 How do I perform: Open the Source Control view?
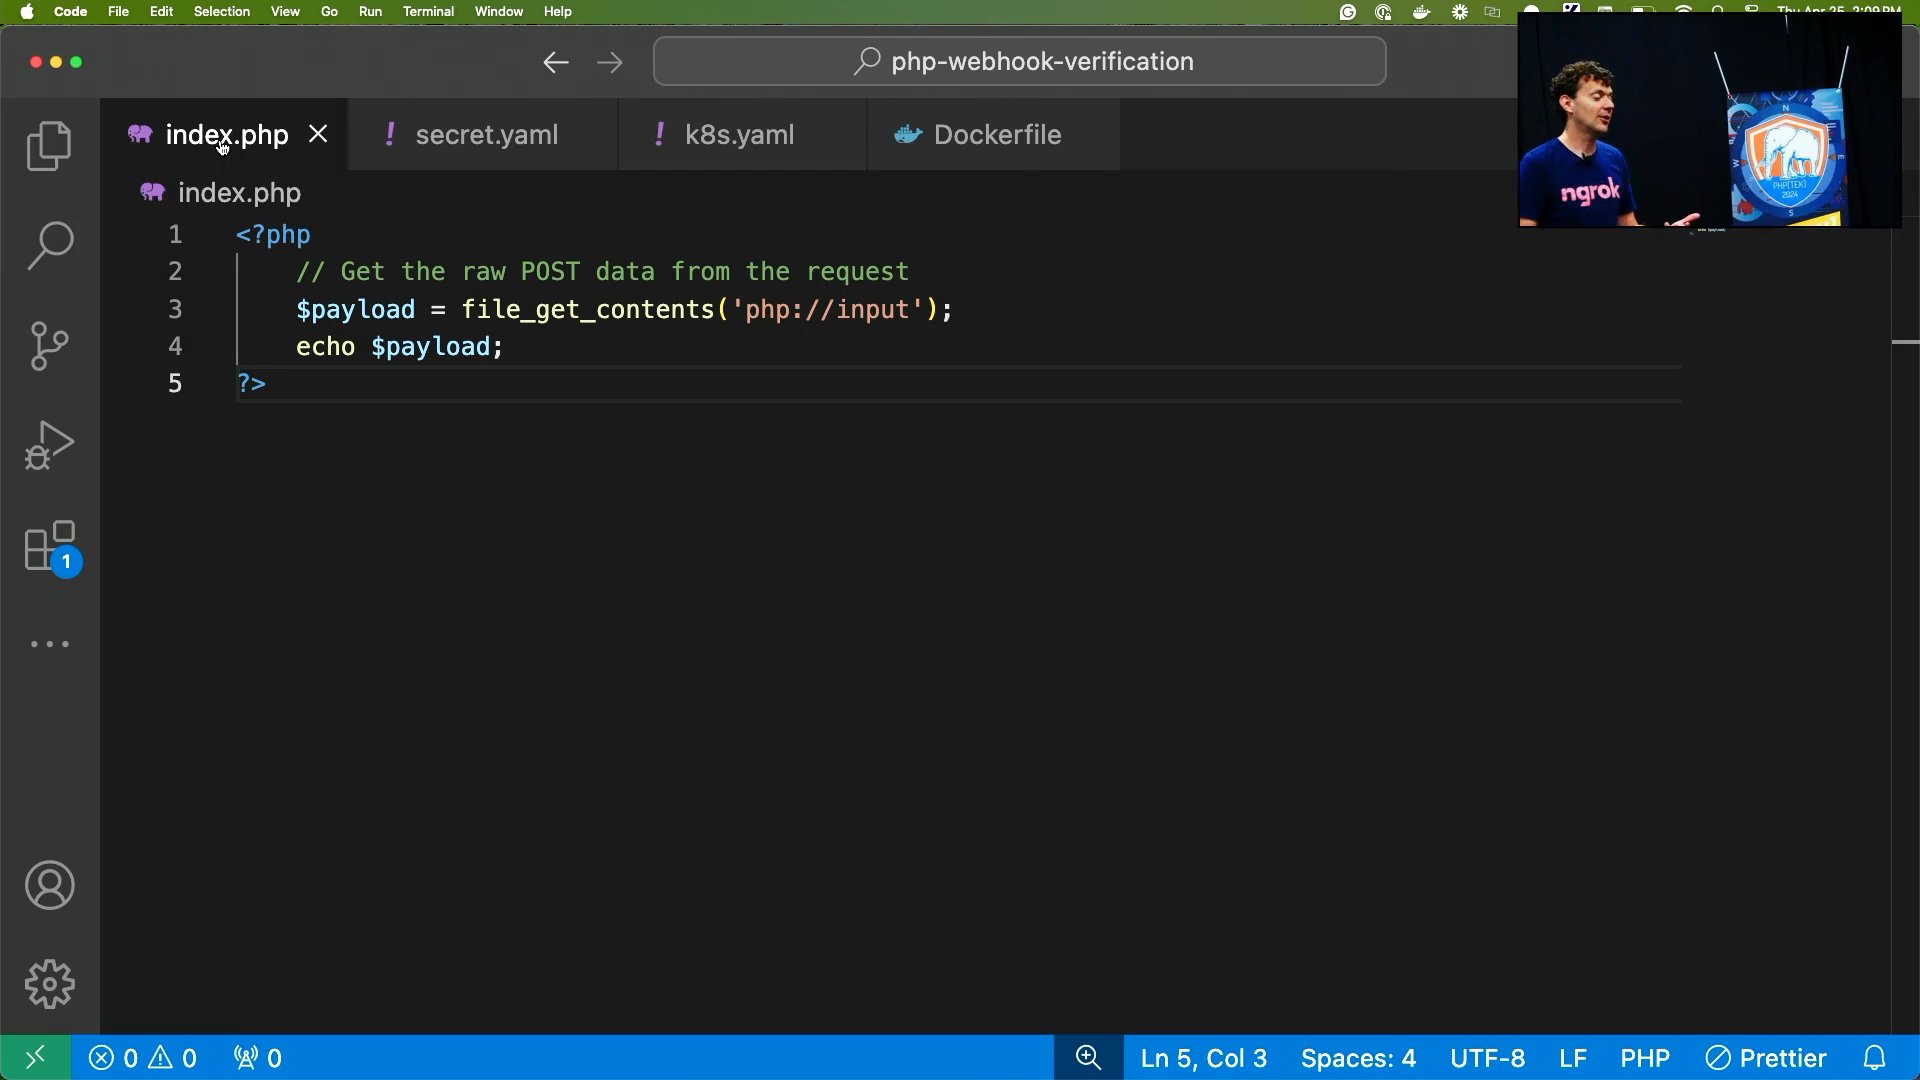point(49,346)
